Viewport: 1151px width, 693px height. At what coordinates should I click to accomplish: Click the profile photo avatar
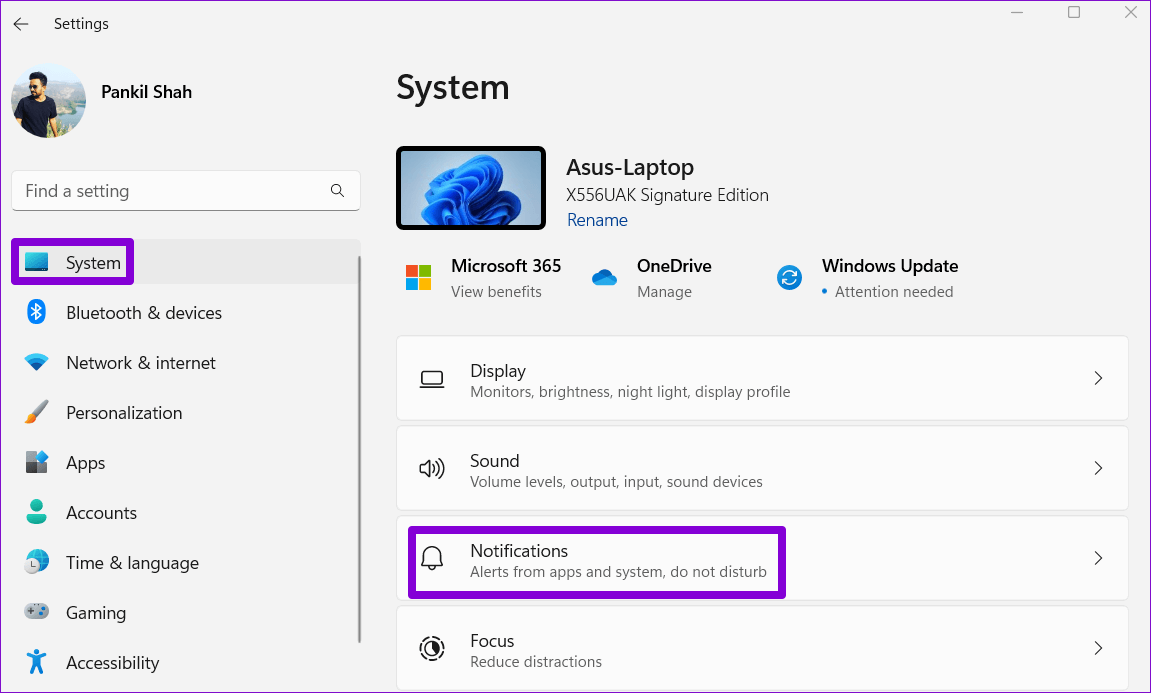[x=48, y=101]
